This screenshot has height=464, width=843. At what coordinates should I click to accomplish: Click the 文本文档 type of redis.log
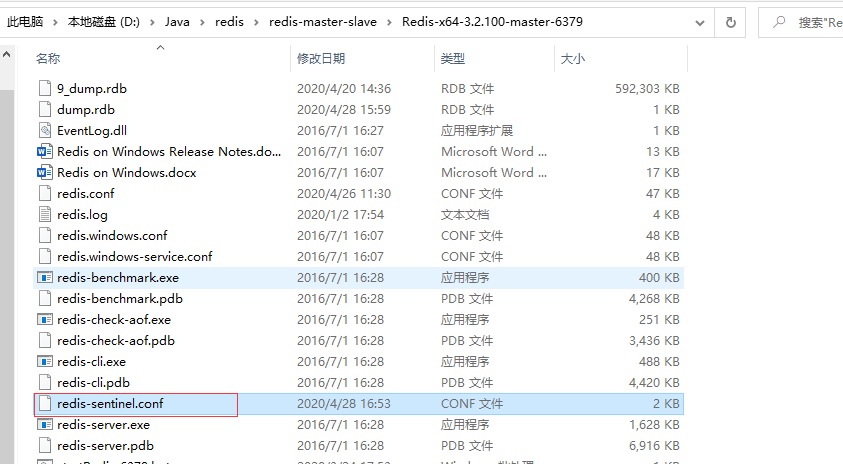pos(465,215)
